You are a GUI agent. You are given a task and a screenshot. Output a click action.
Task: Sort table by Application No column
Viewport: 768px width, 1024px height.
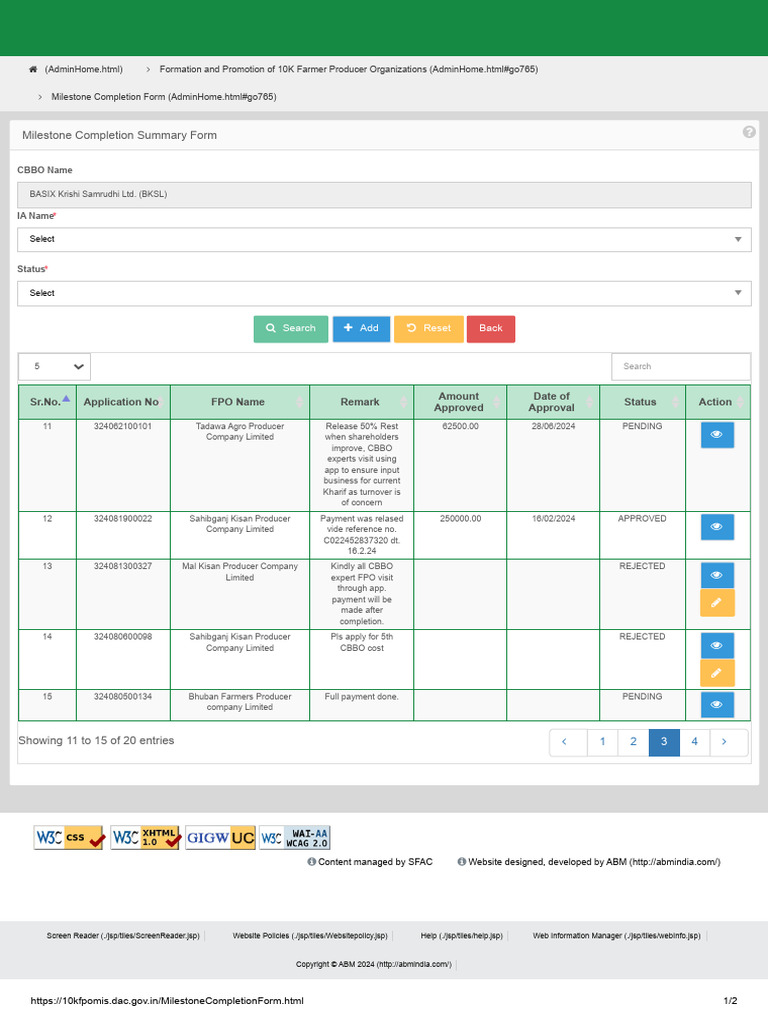(123, 402)
